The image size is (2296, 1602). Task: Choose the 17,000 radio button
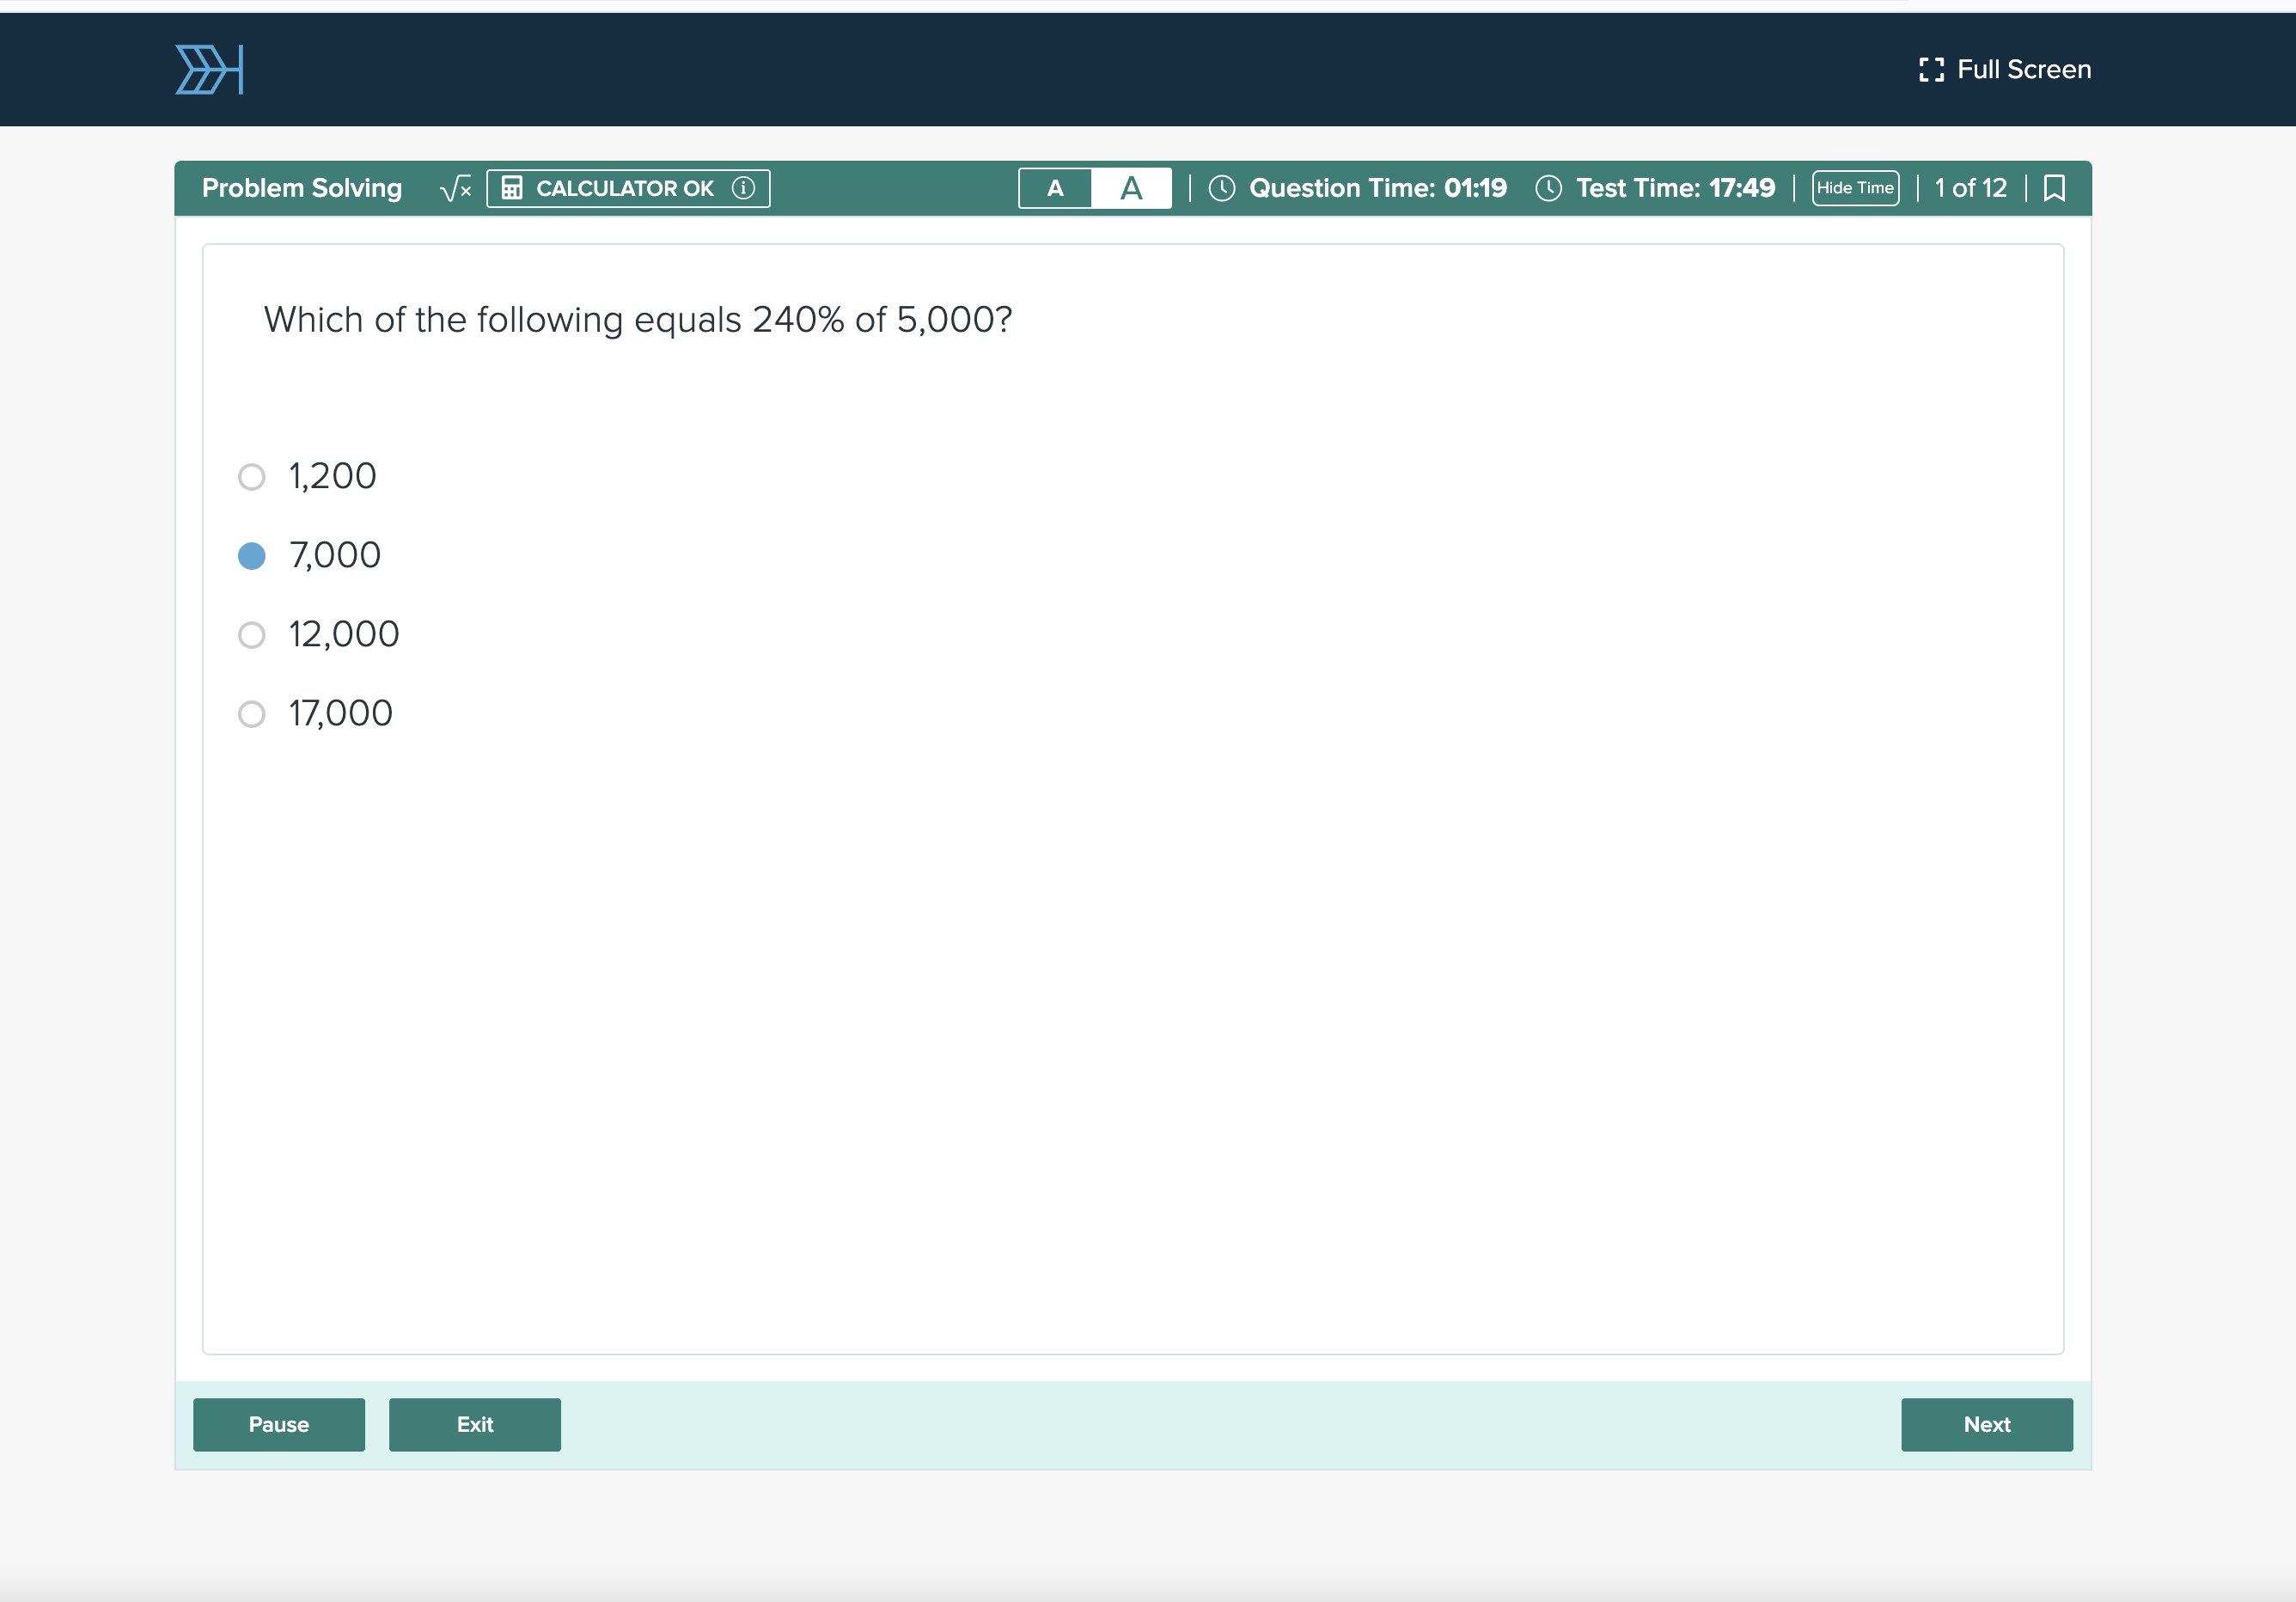click(252, 713)
